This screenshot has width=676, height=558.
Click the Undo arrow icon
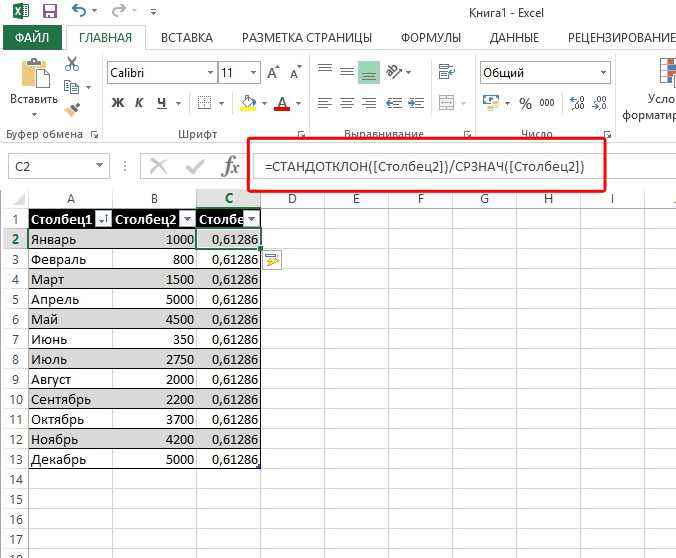coord(78,10)
